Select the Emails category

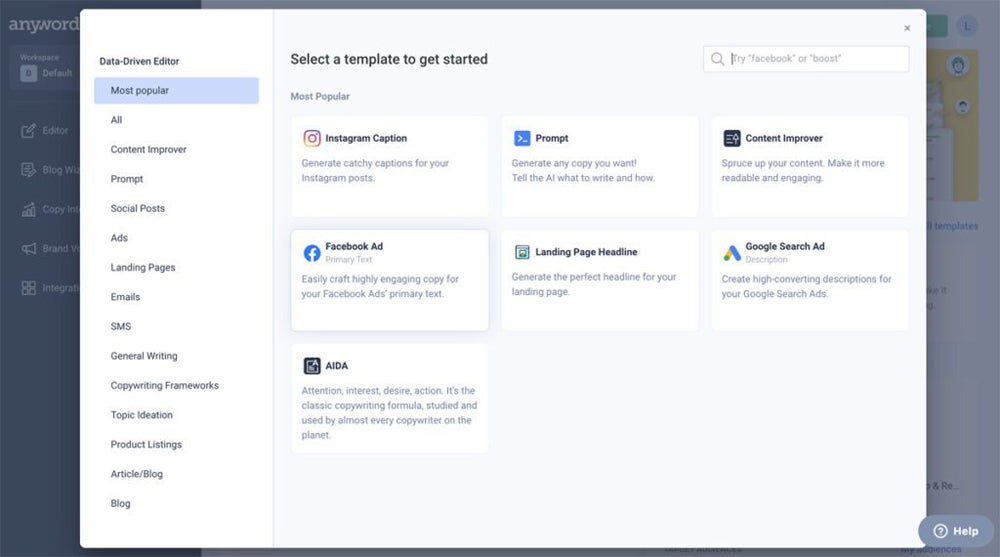pyautogui.click(x=125, y=297)
